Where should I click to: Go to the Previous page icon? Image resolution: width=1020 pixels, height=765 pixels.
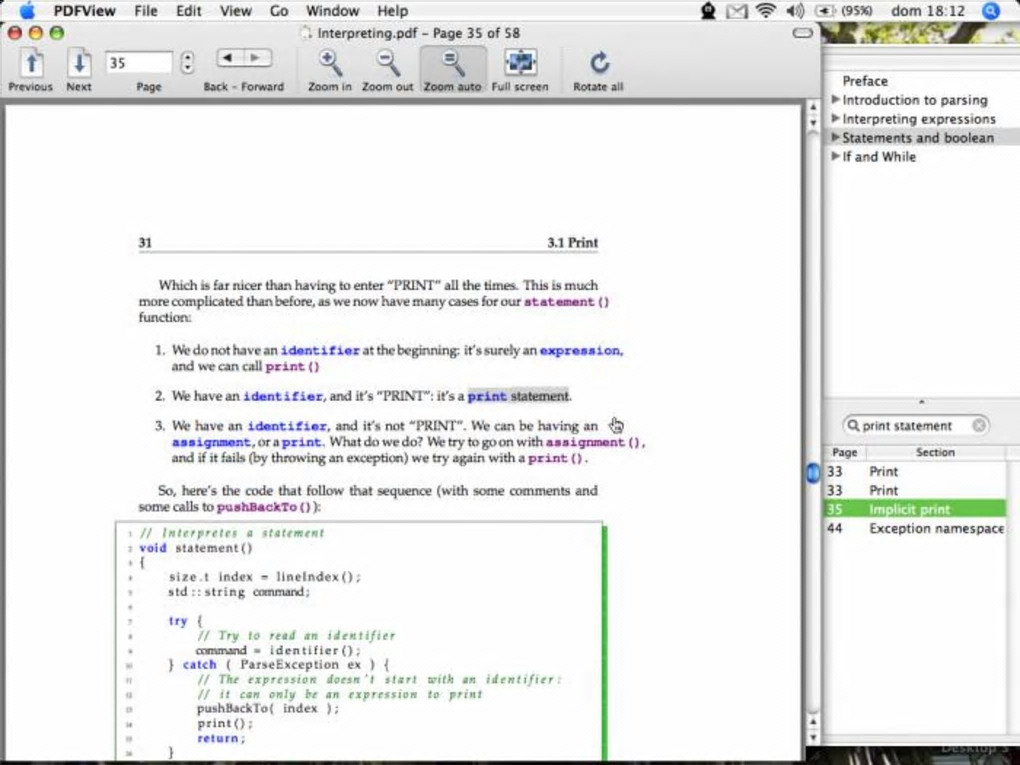[31, 64]
